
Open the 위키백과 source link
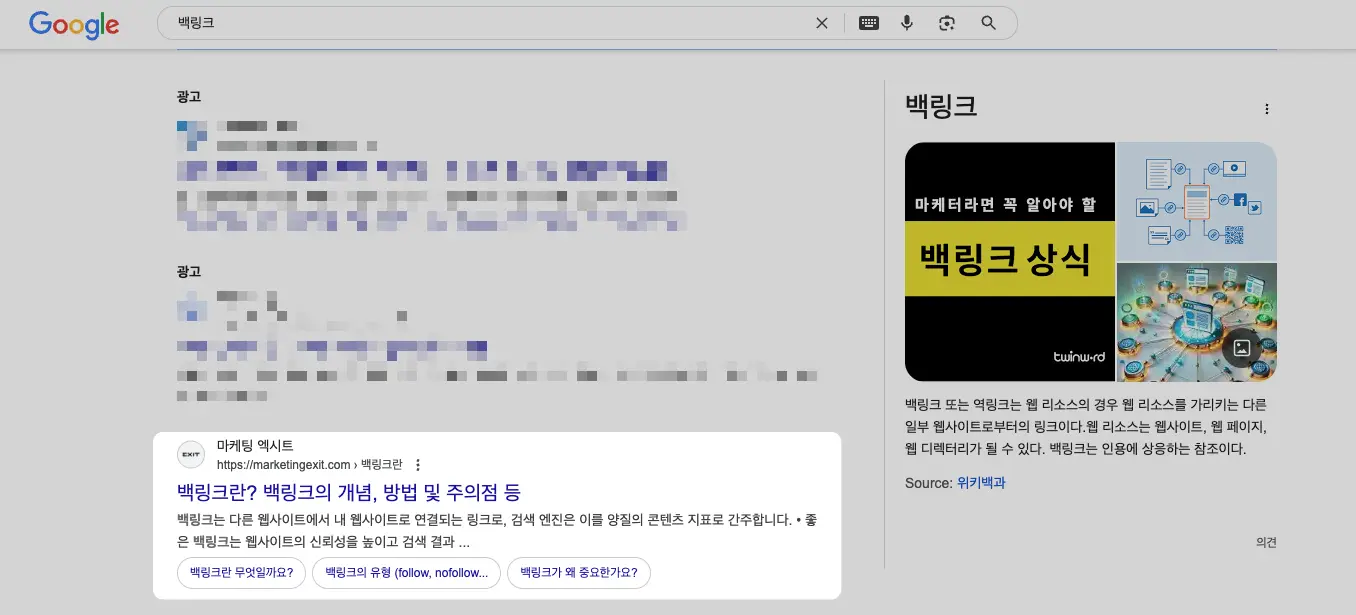pyautogui.click(x=980, y=482)
